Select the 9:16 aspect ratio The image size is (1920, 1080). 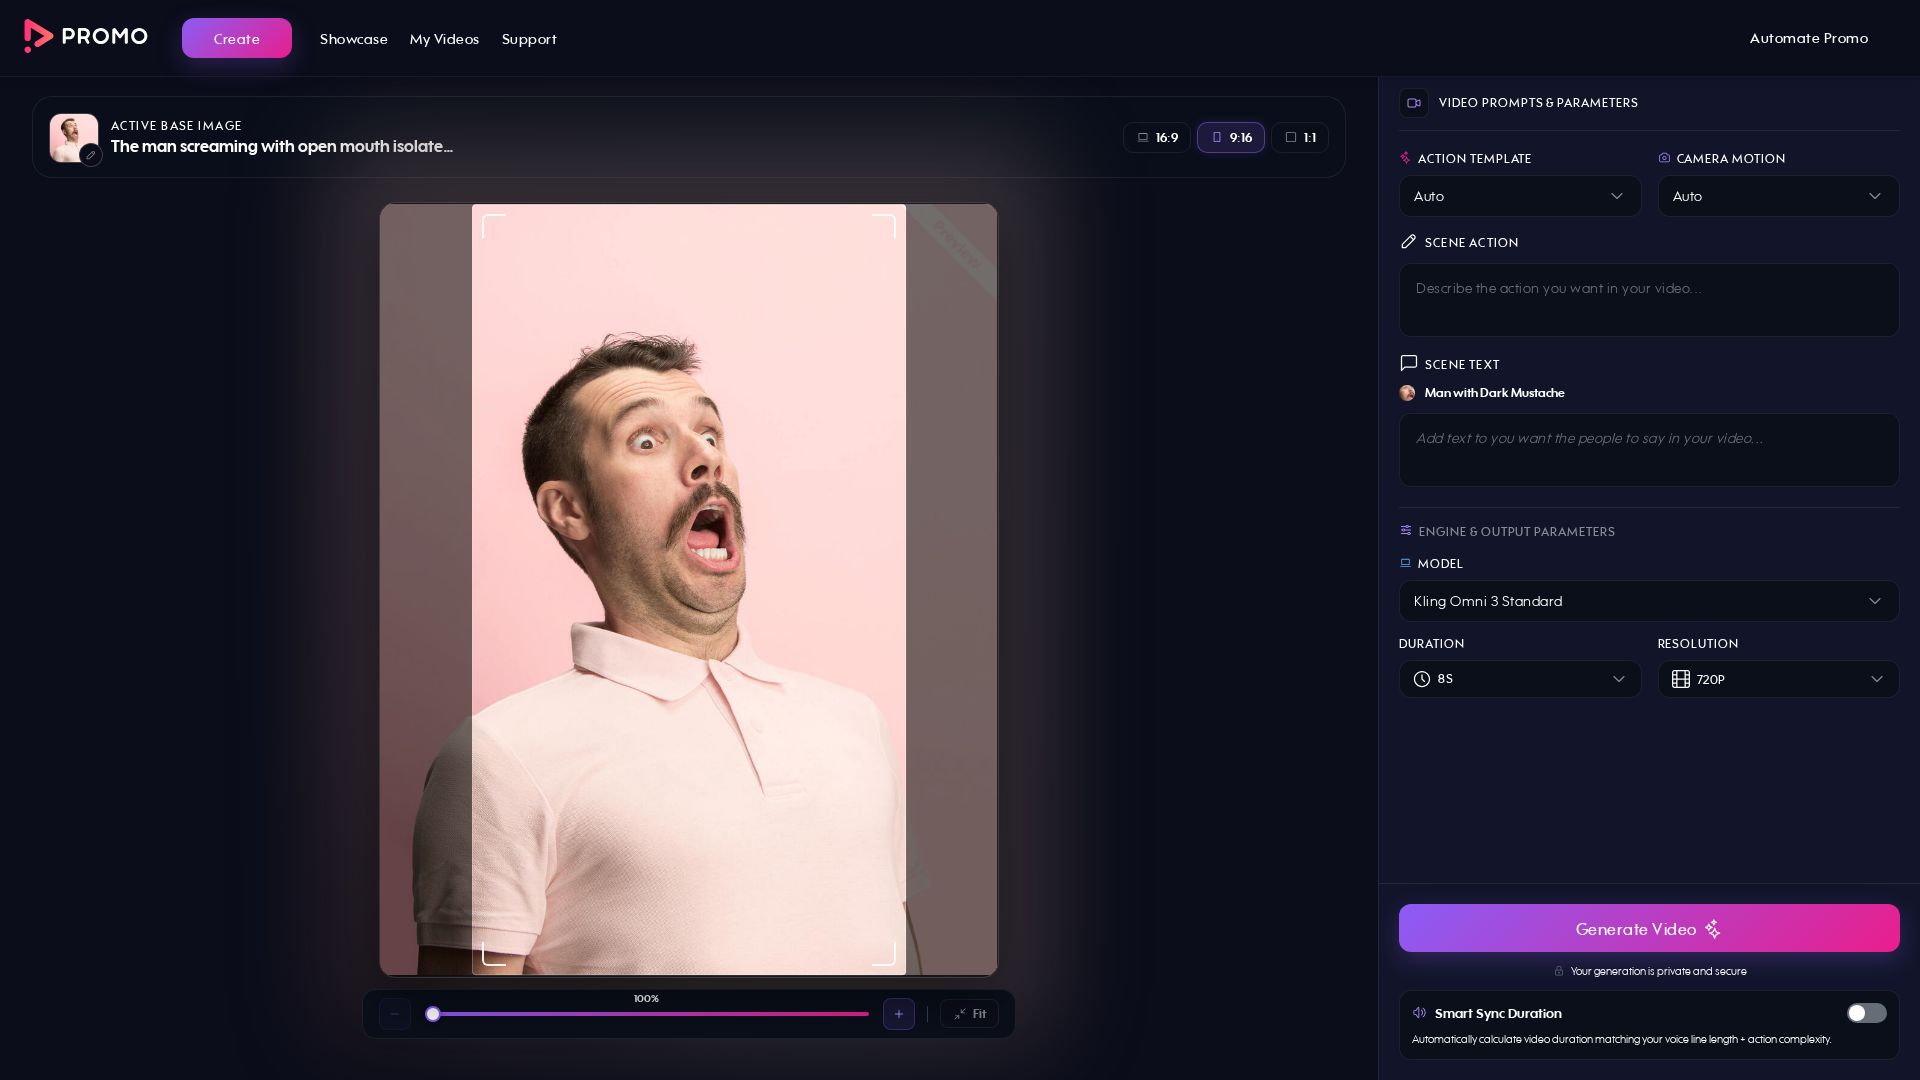click(x=1231, y=137)
